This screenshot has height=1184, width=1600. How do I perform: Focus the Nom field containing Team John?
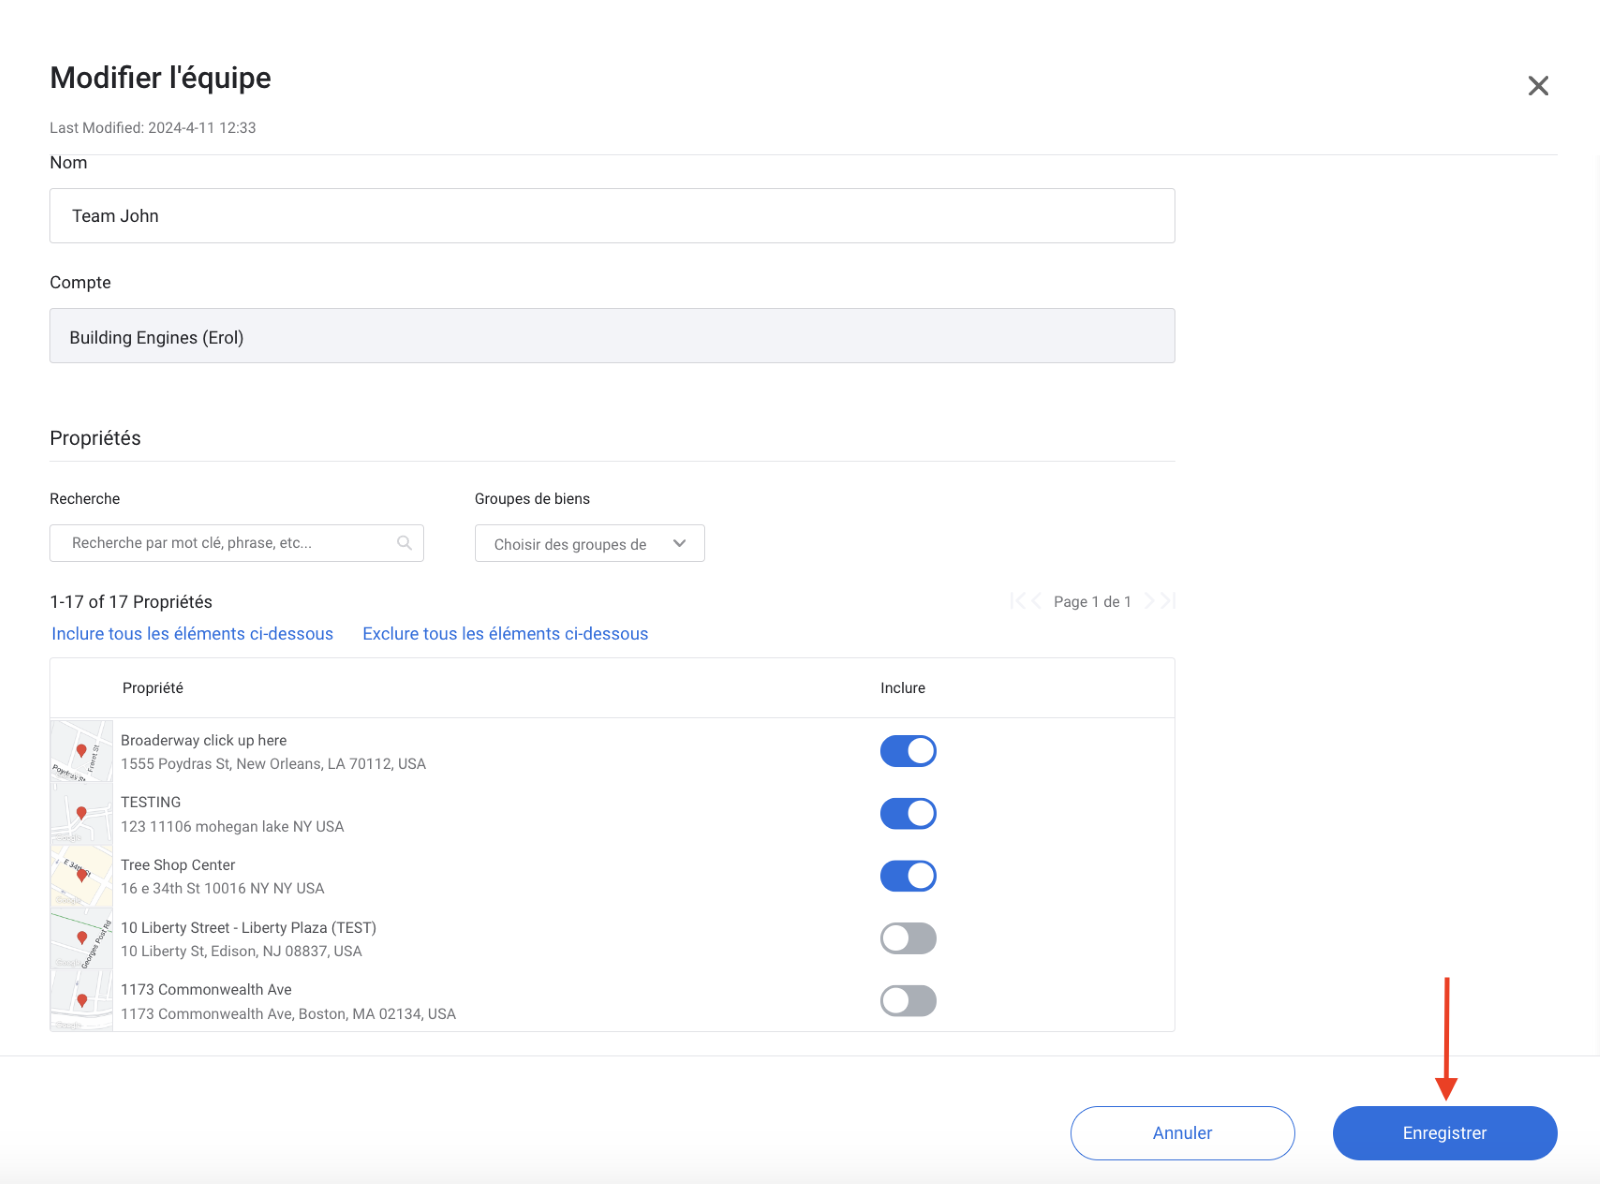tap(612, 216)
